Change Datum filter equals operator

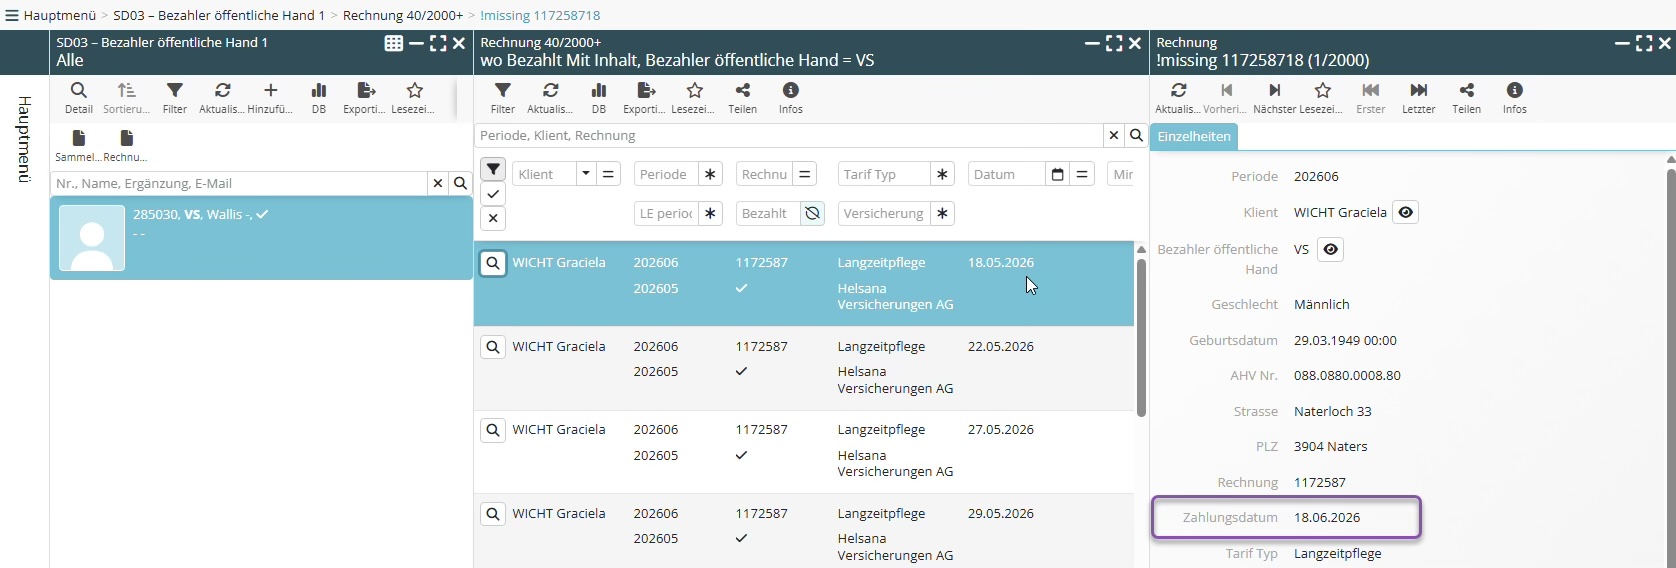(x=1082, y=175)
